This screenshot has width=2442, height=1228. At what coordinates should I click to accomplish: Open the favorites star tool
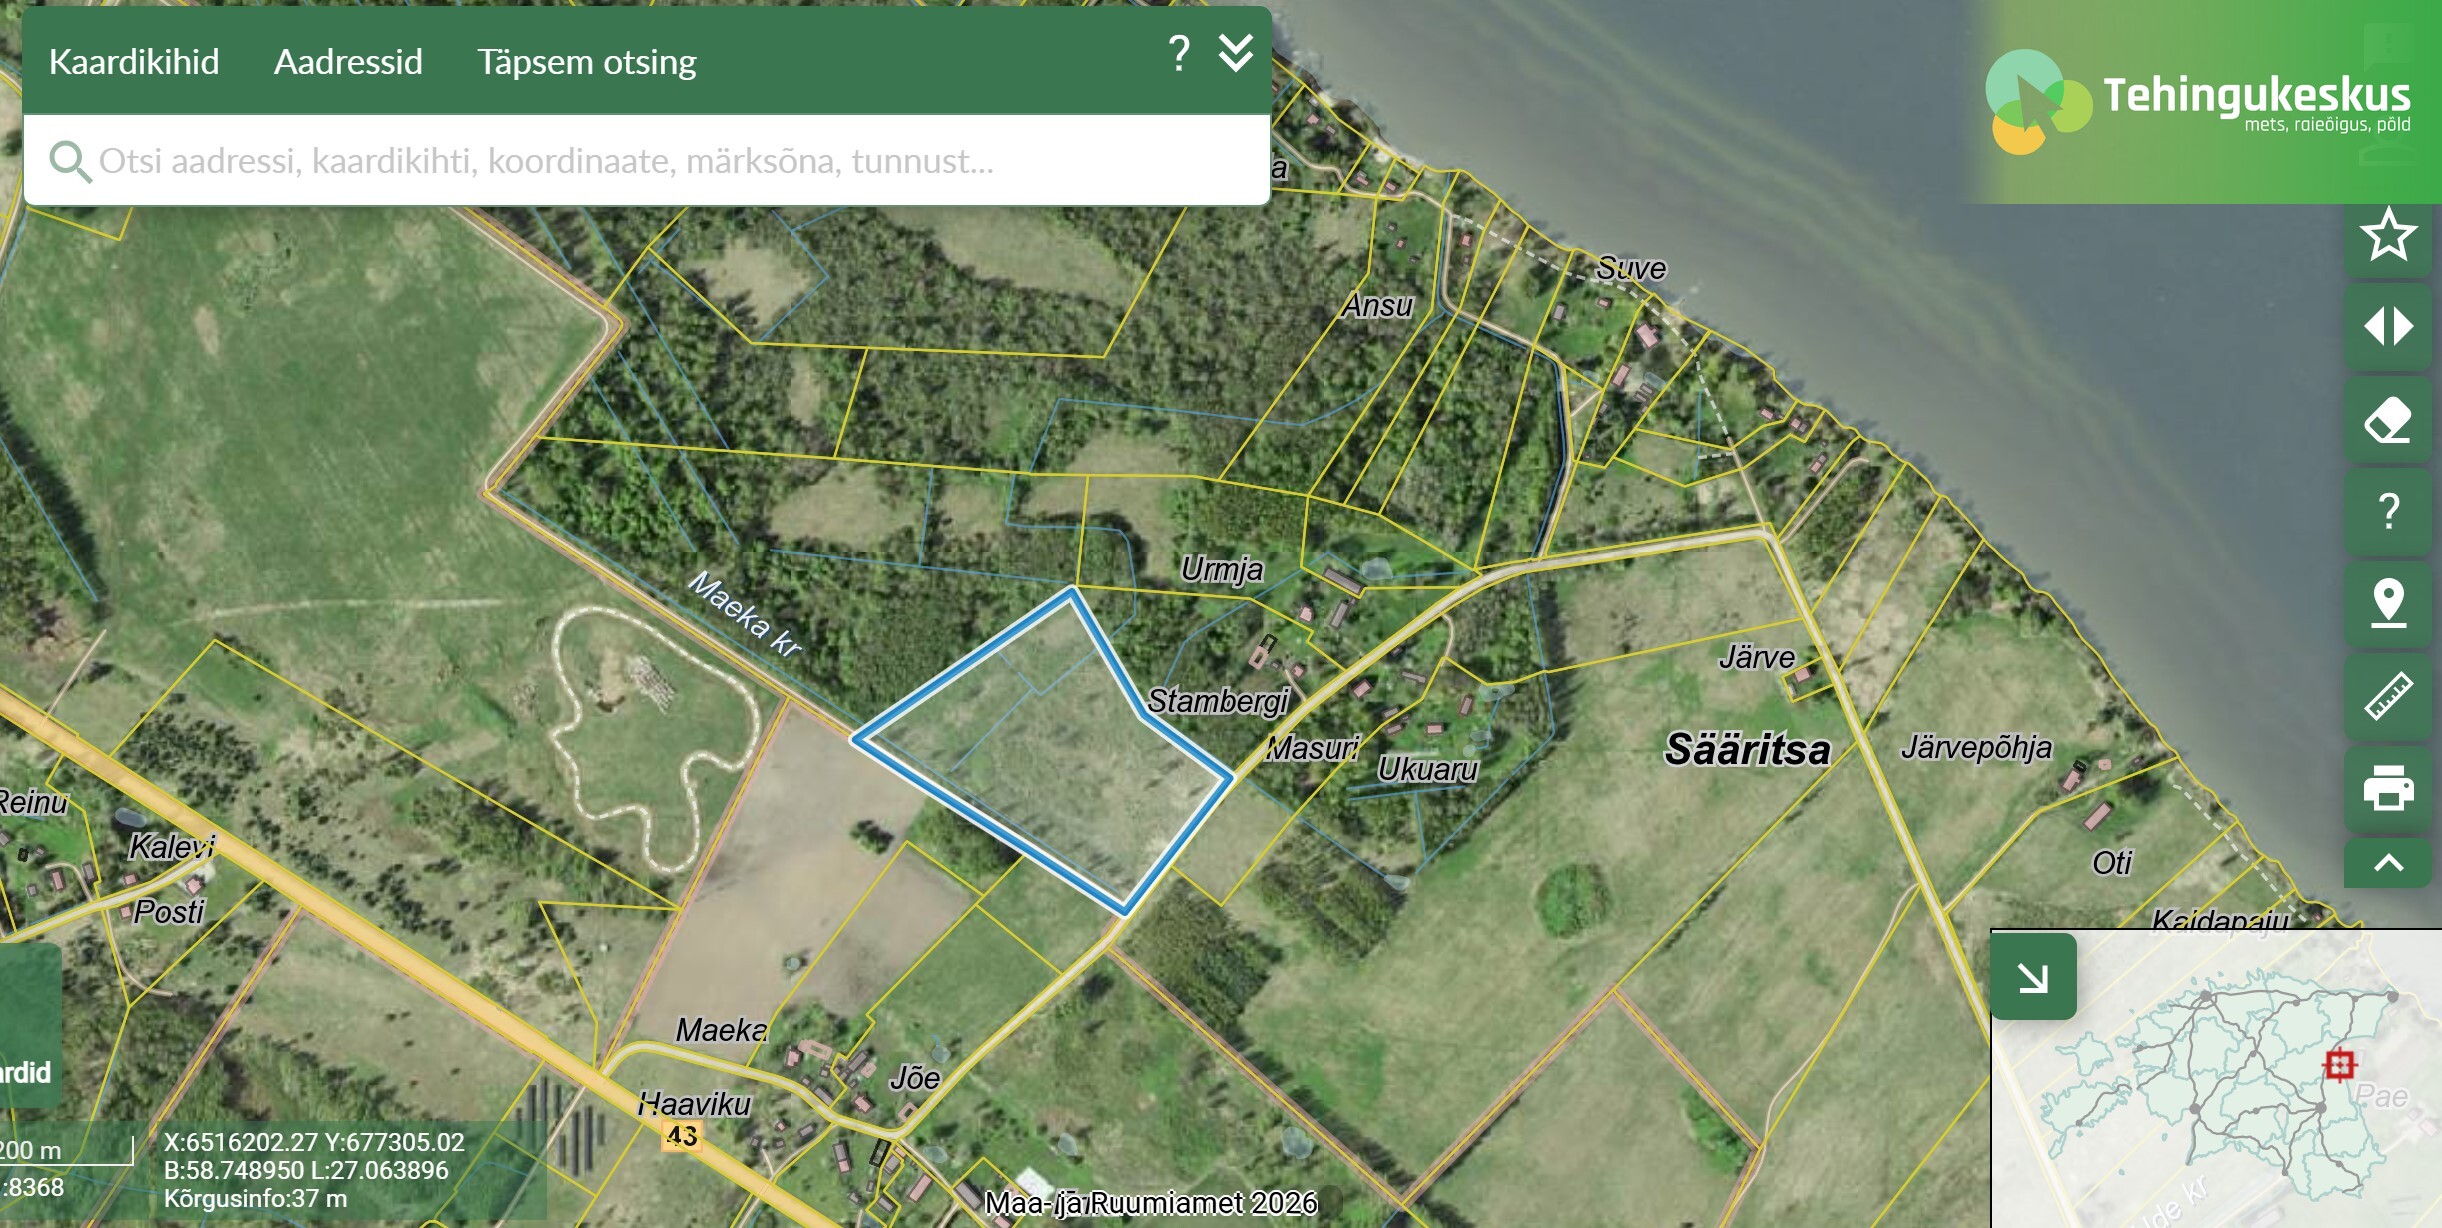2388,236
